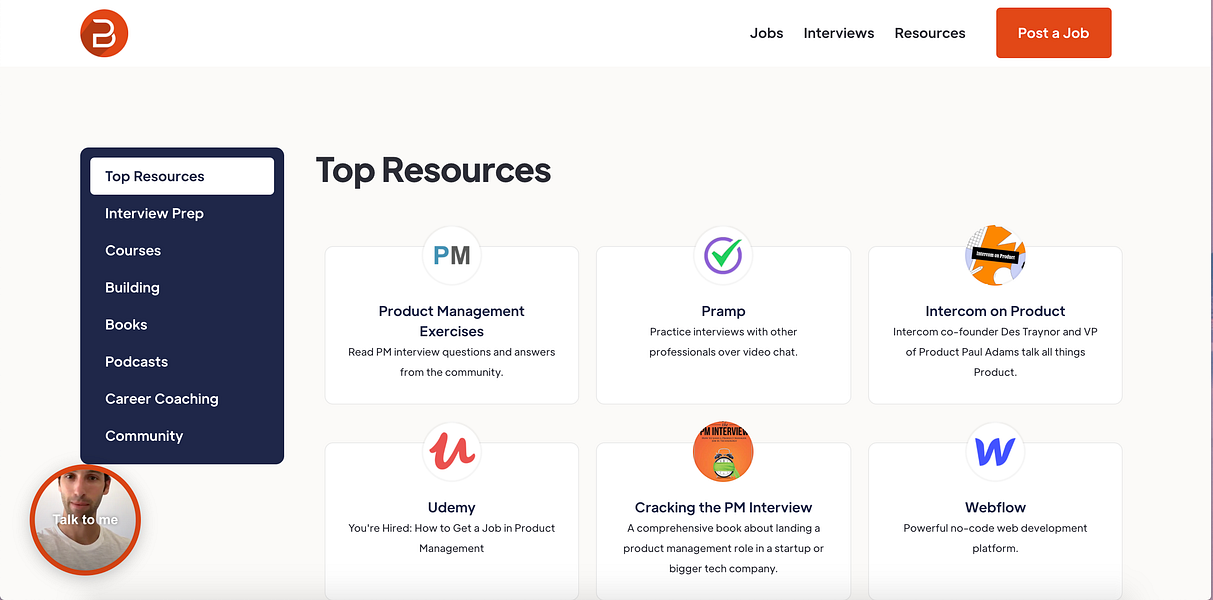The image size is (1213, 600).
Task: Open the Cracking the PM Interview title
Action: point(723,507)
